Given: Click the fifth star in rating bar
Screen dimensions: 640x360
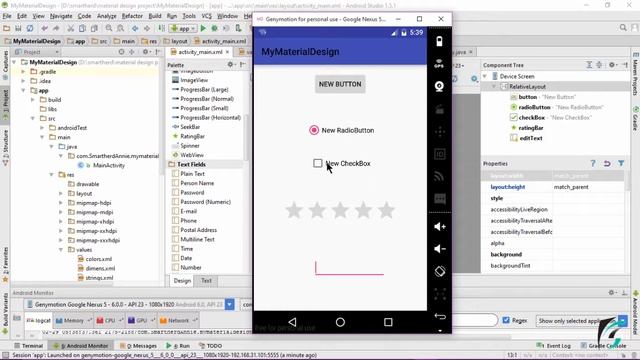Looking at the screenshot, I should (x=386, y=210).
